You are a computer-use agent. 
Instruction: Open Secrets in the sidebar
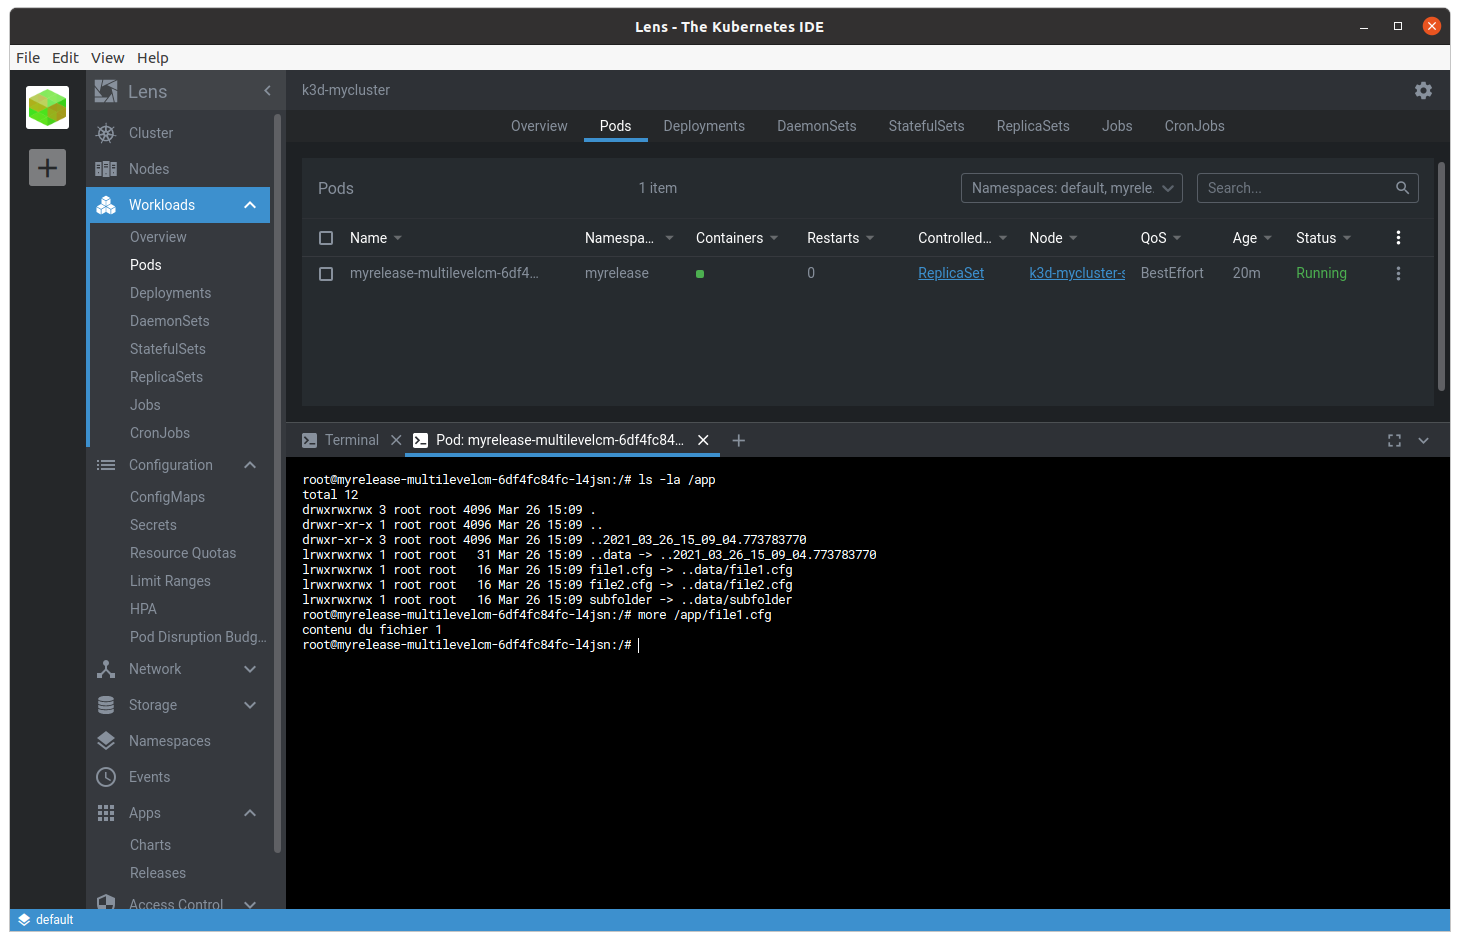pos(153,525)
